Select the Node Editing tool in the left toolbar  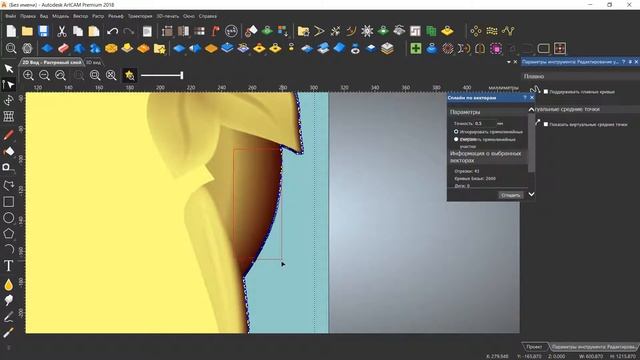[x=9, y=84]
